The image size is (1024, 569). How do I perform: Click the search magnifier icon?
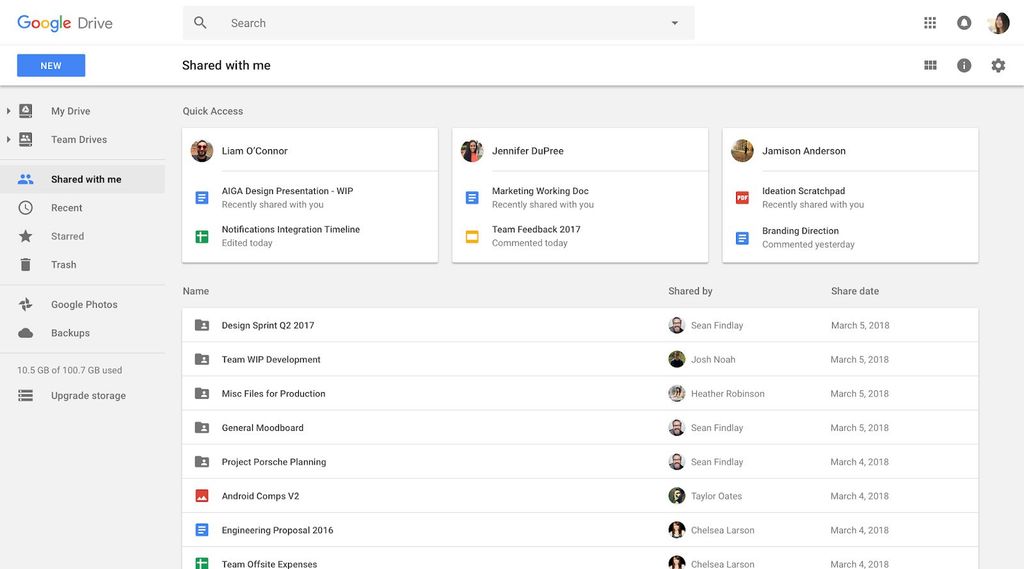click(200, 23)
